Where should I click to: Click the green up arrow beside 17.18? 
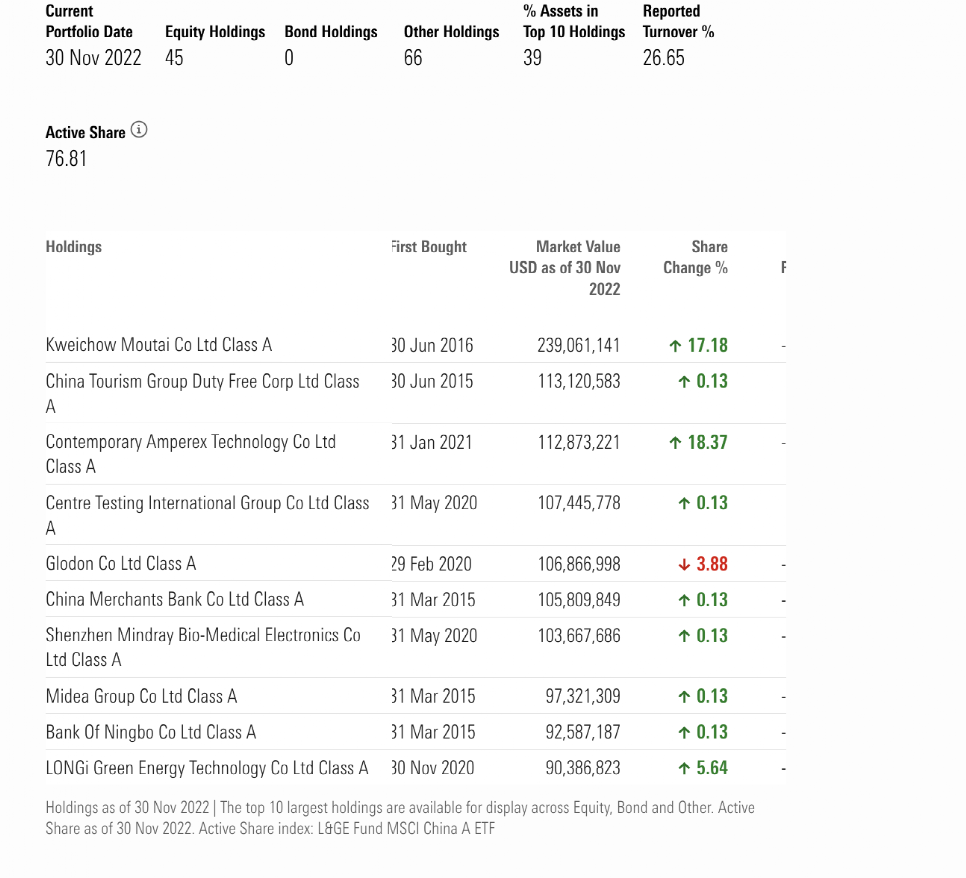tap(675, 346)
